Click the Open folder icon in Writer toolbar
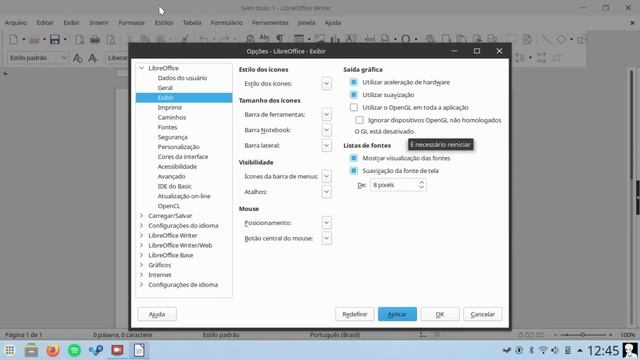The width and height of the screenshot is (640, 360). coord(34,40)
